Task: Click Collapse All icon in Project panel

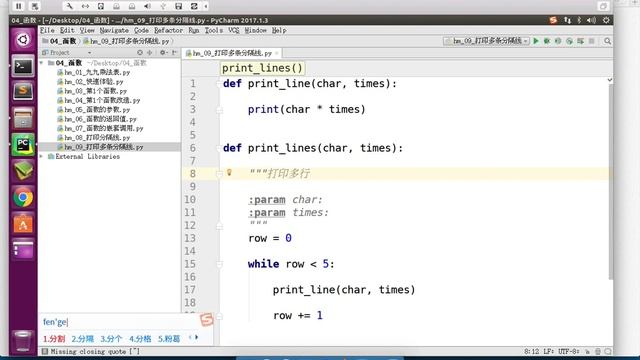Action: point(150,53)
